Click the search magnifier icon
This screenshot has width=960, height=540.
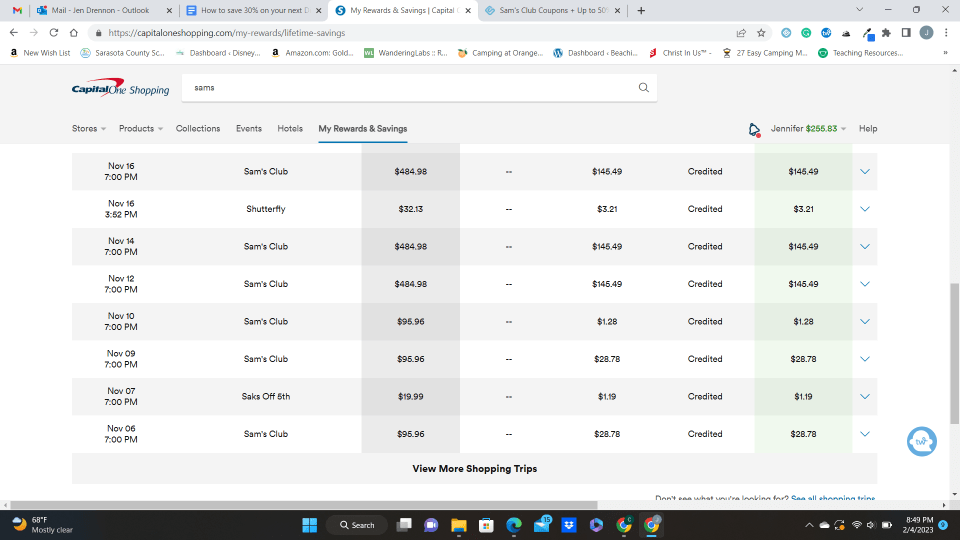643,88
